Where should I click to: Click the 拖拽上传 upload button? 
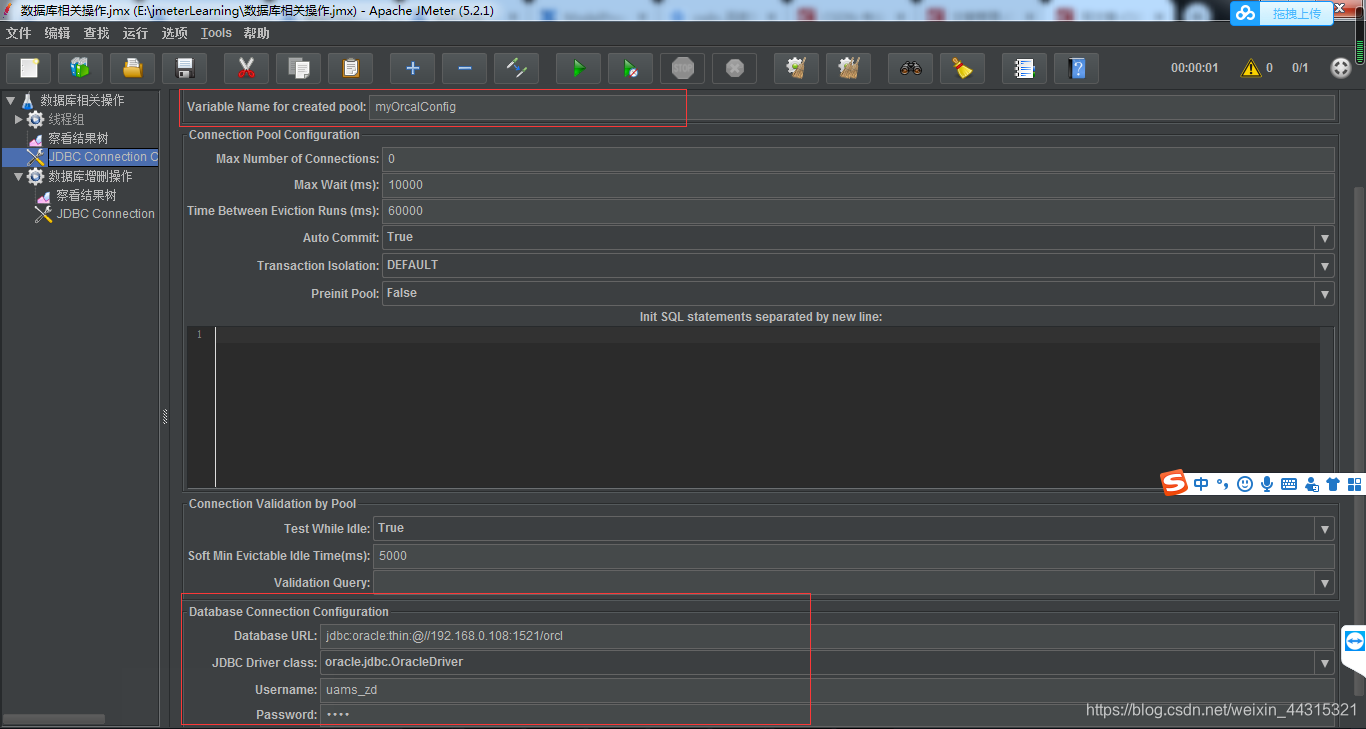[1297, 13]
